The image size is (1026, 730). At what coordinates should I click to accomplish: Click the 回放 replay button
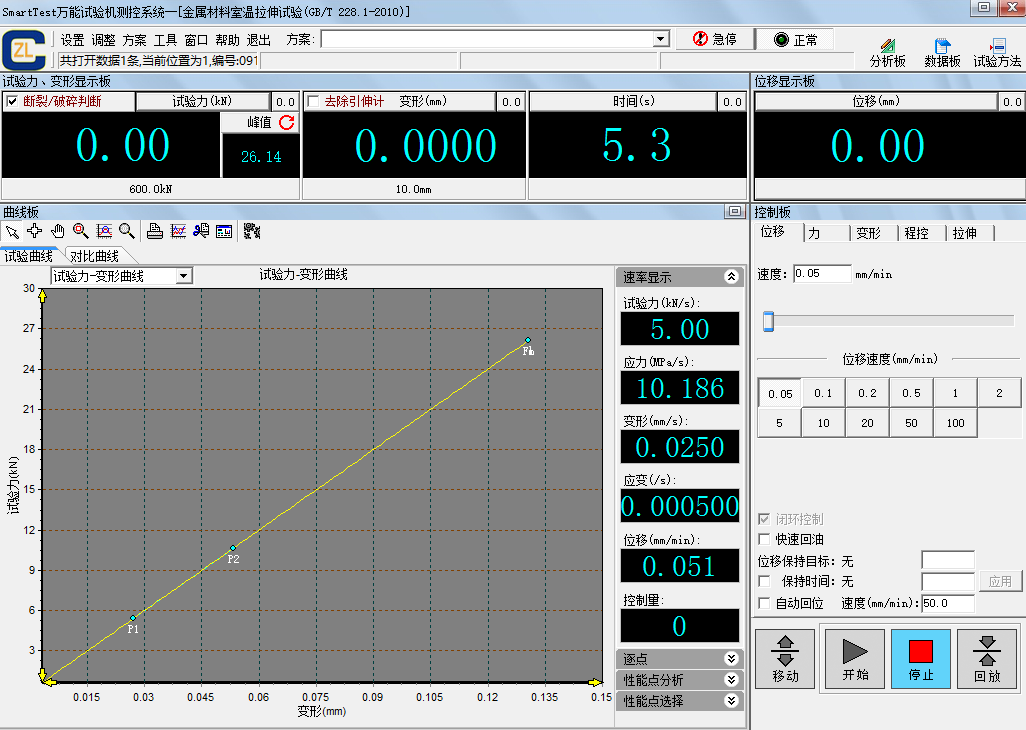(987, 659)
